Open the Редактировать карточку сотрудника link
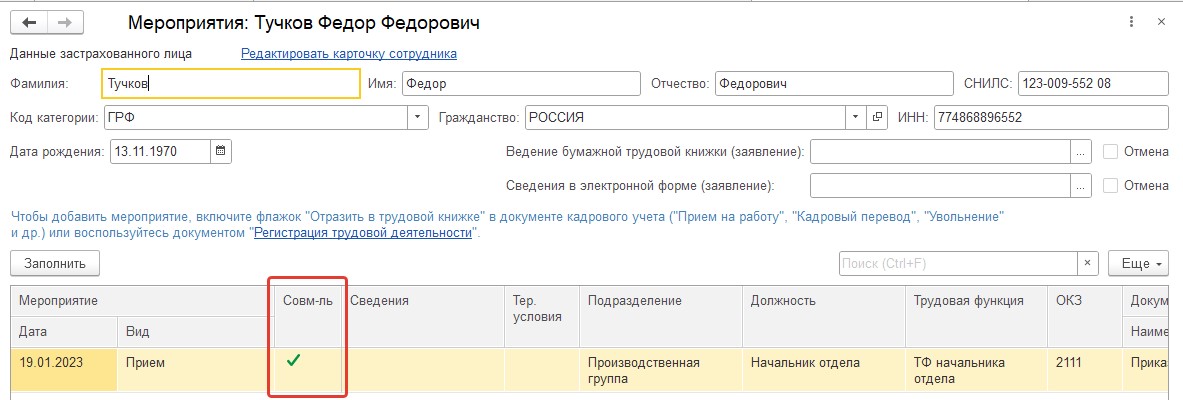This screenshot has width=1183, height=400. [349, 54]
